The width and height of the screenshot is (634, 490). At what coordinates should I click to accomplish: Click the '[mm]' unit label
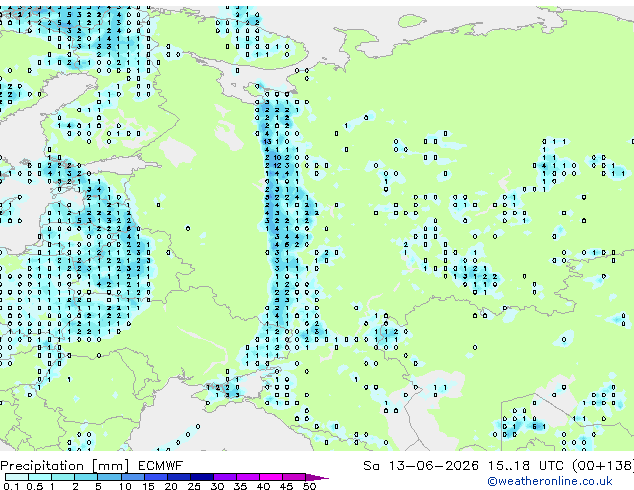[x=110, y=466]
